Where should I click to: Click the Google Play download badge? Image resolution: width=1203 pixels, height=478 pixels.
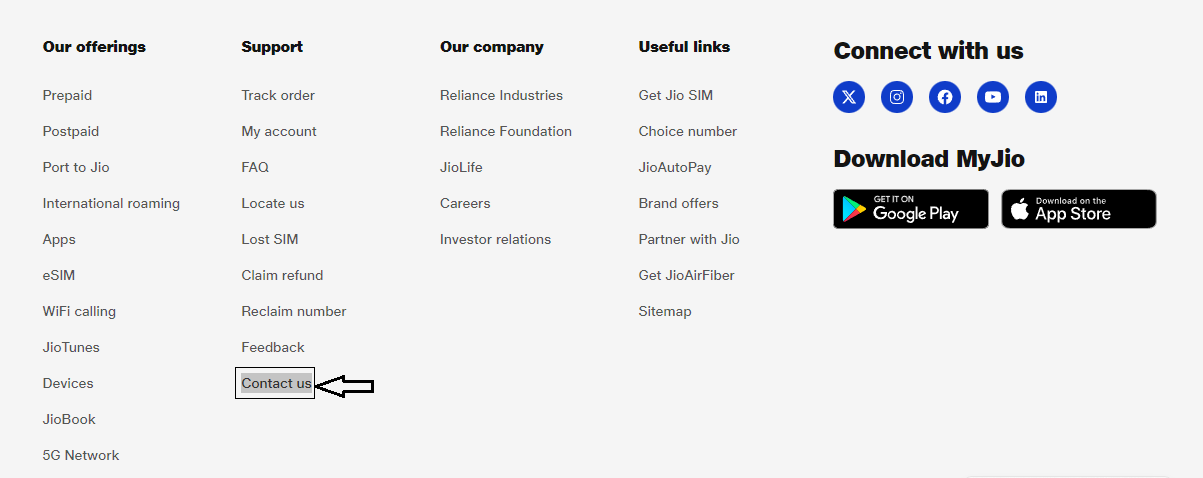tap(911, 209)
